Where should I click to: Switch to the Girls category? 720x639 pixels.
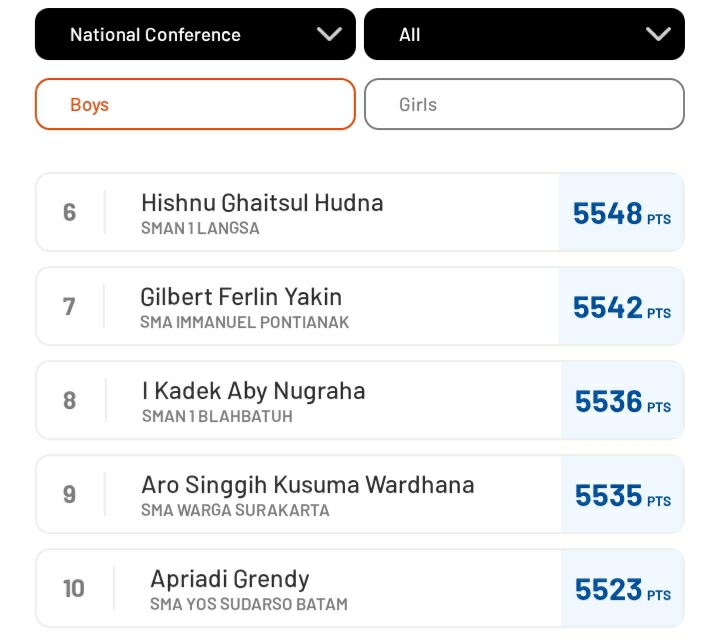pyautogui.click(x=524, y=104)
